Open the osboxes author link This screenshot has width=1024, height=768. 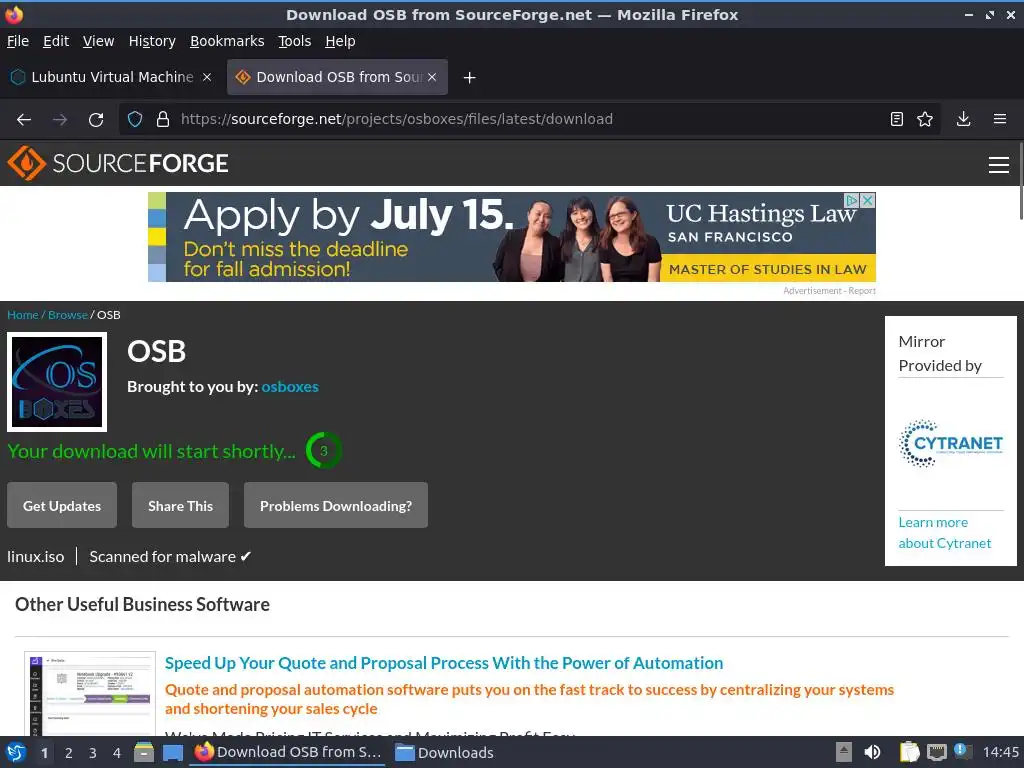(x=290, y=387)
